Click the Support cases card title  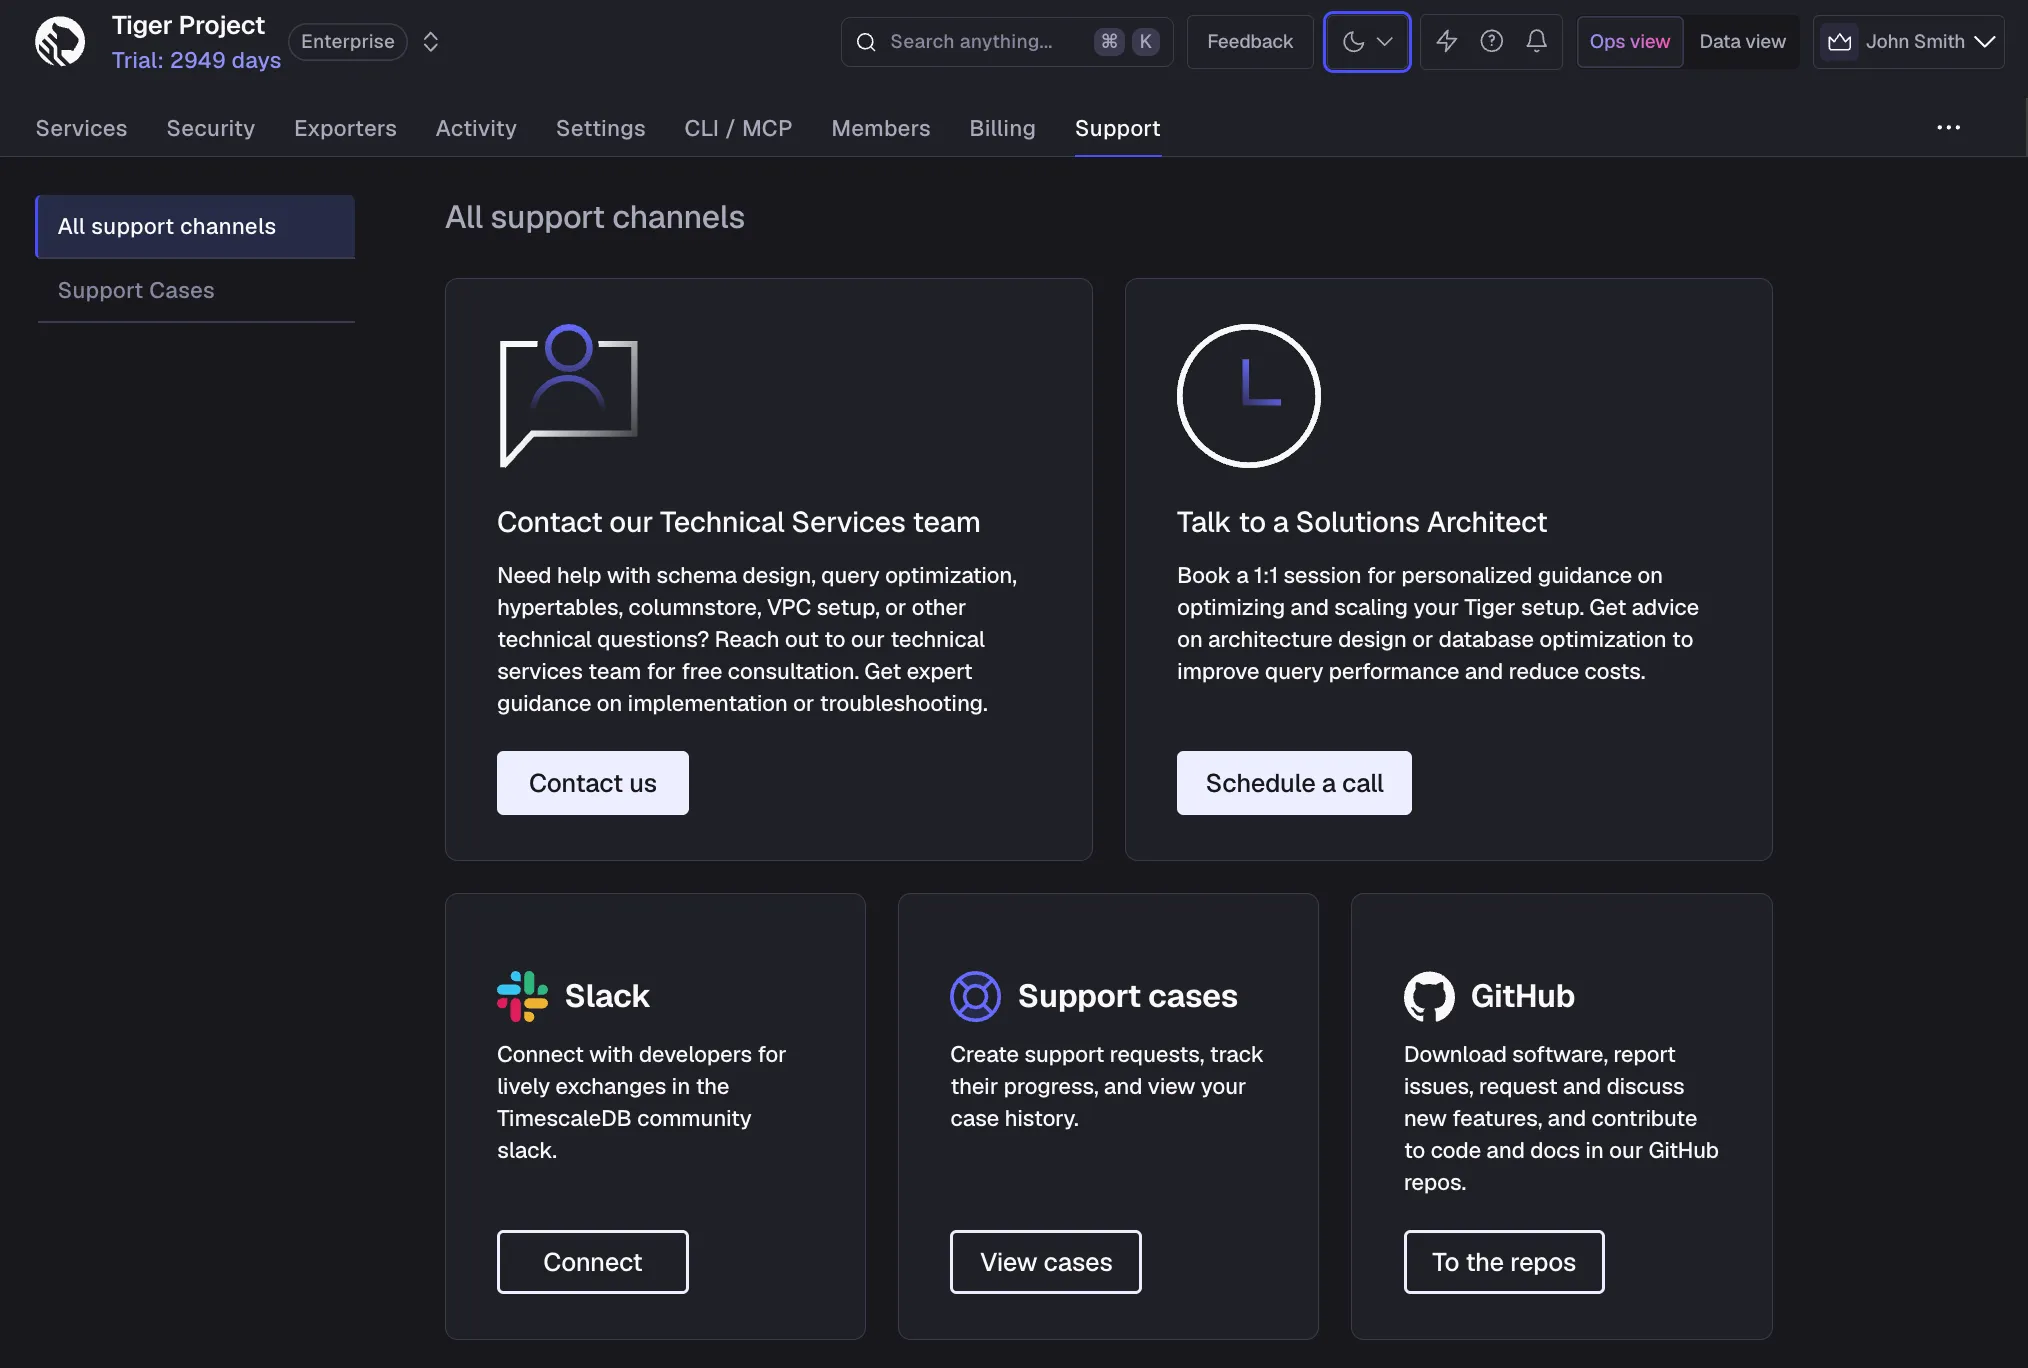(1127, 996)
